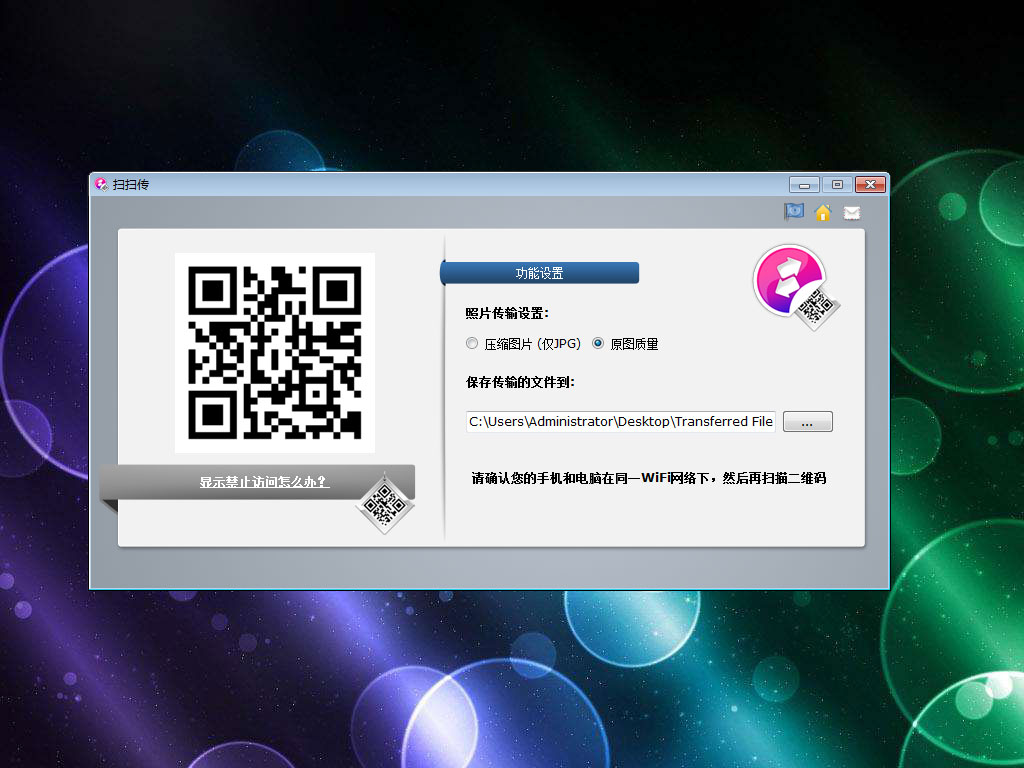
Task: Maximize the 扫扫传 window
Action: click(x=837, y=185)
